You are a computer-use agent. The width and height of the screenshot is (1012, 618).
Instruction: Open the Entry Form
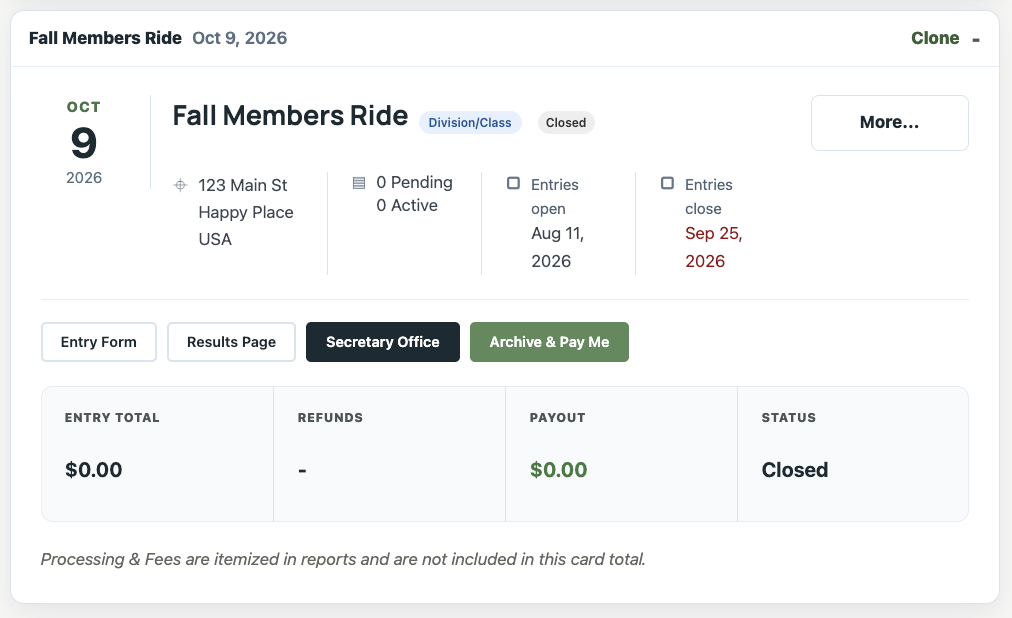pos(99,342)
